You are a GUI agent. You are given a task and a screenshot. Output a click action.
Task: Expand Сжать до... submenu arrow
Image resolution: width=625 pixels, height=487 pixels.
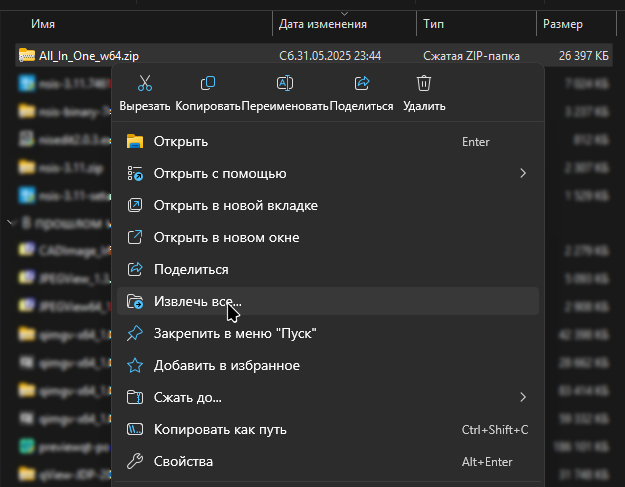coord(523,397)
